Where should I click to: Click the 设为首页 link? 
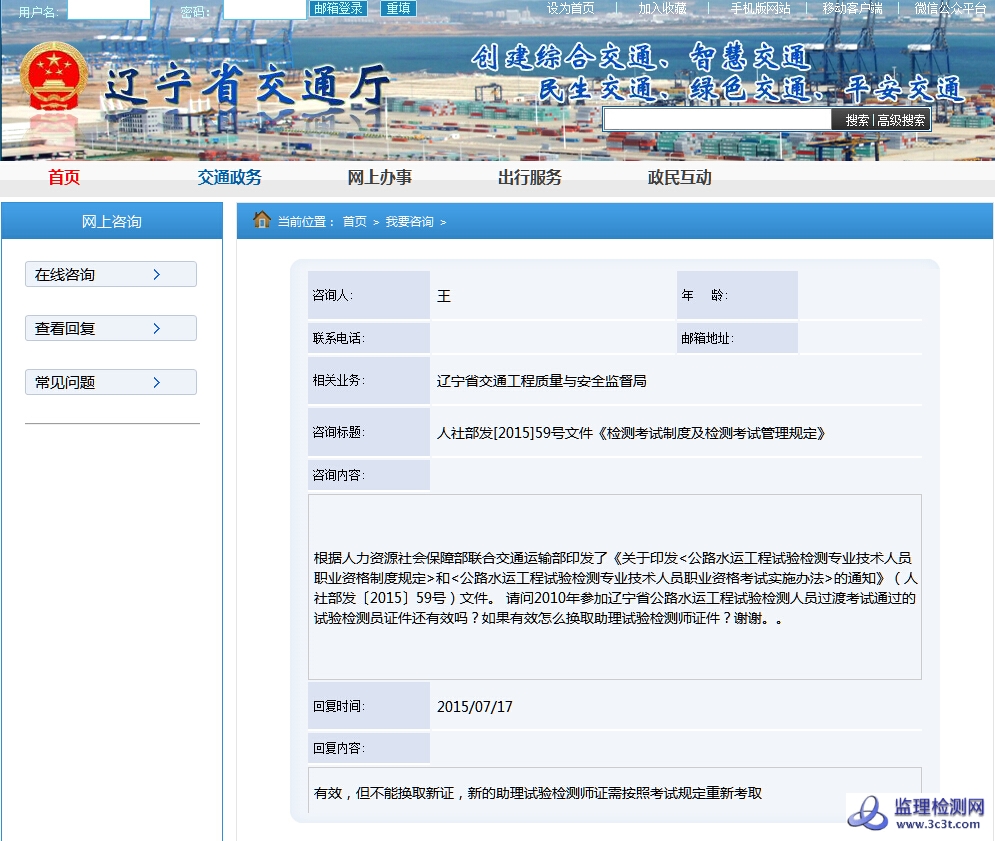[x=570, y=8]
